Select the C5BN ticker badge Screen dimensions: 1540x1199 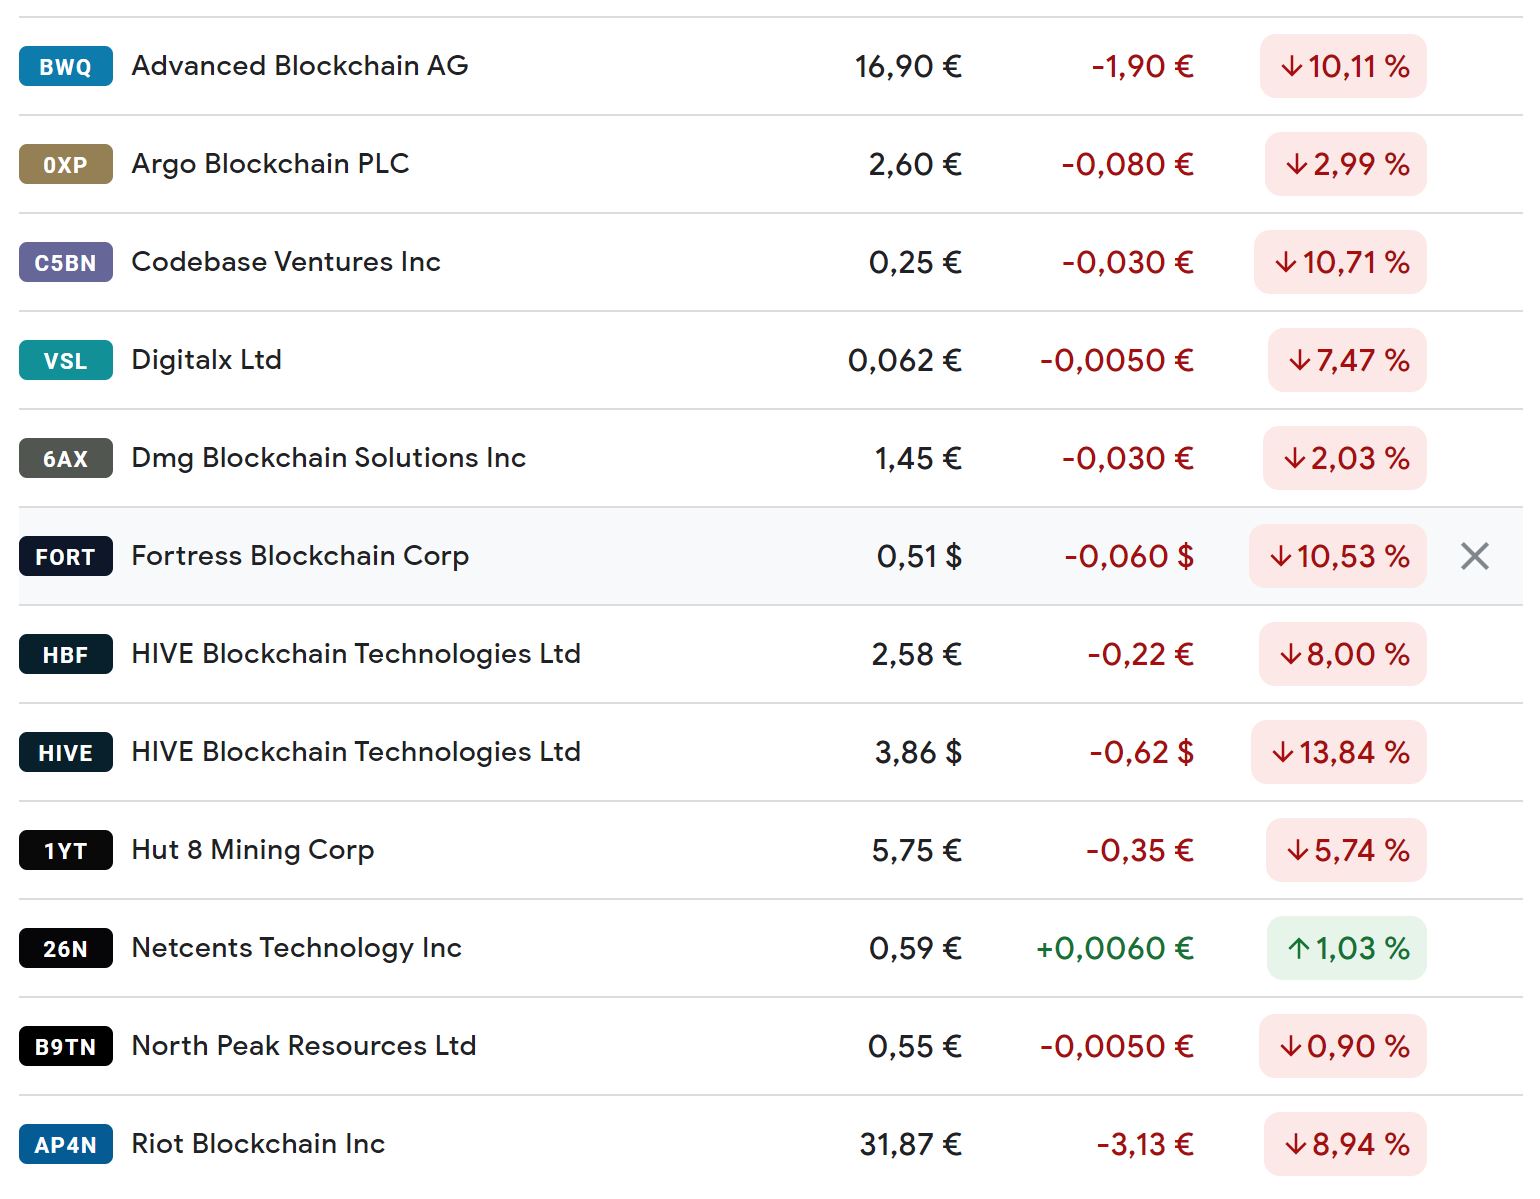[65, 262]
